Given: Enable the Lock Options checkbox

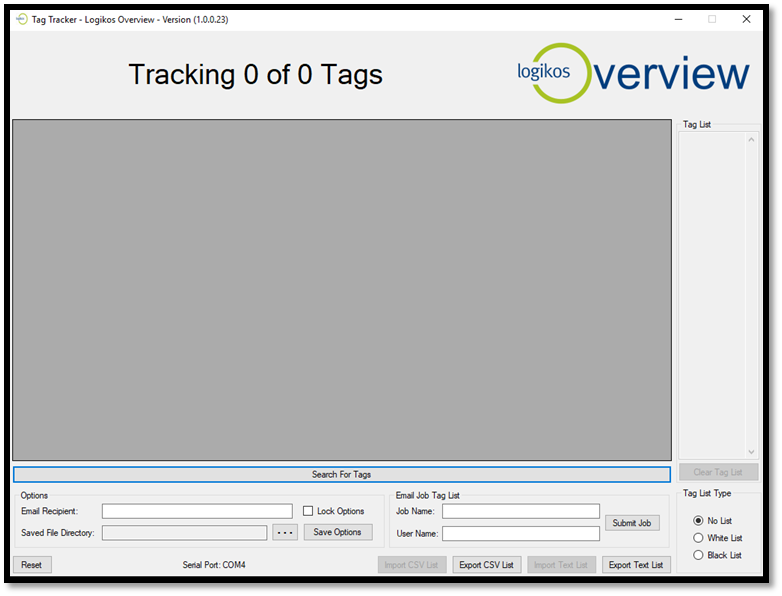Looking at the screenshot, I should pyautogui.click(x=308, y=511).
